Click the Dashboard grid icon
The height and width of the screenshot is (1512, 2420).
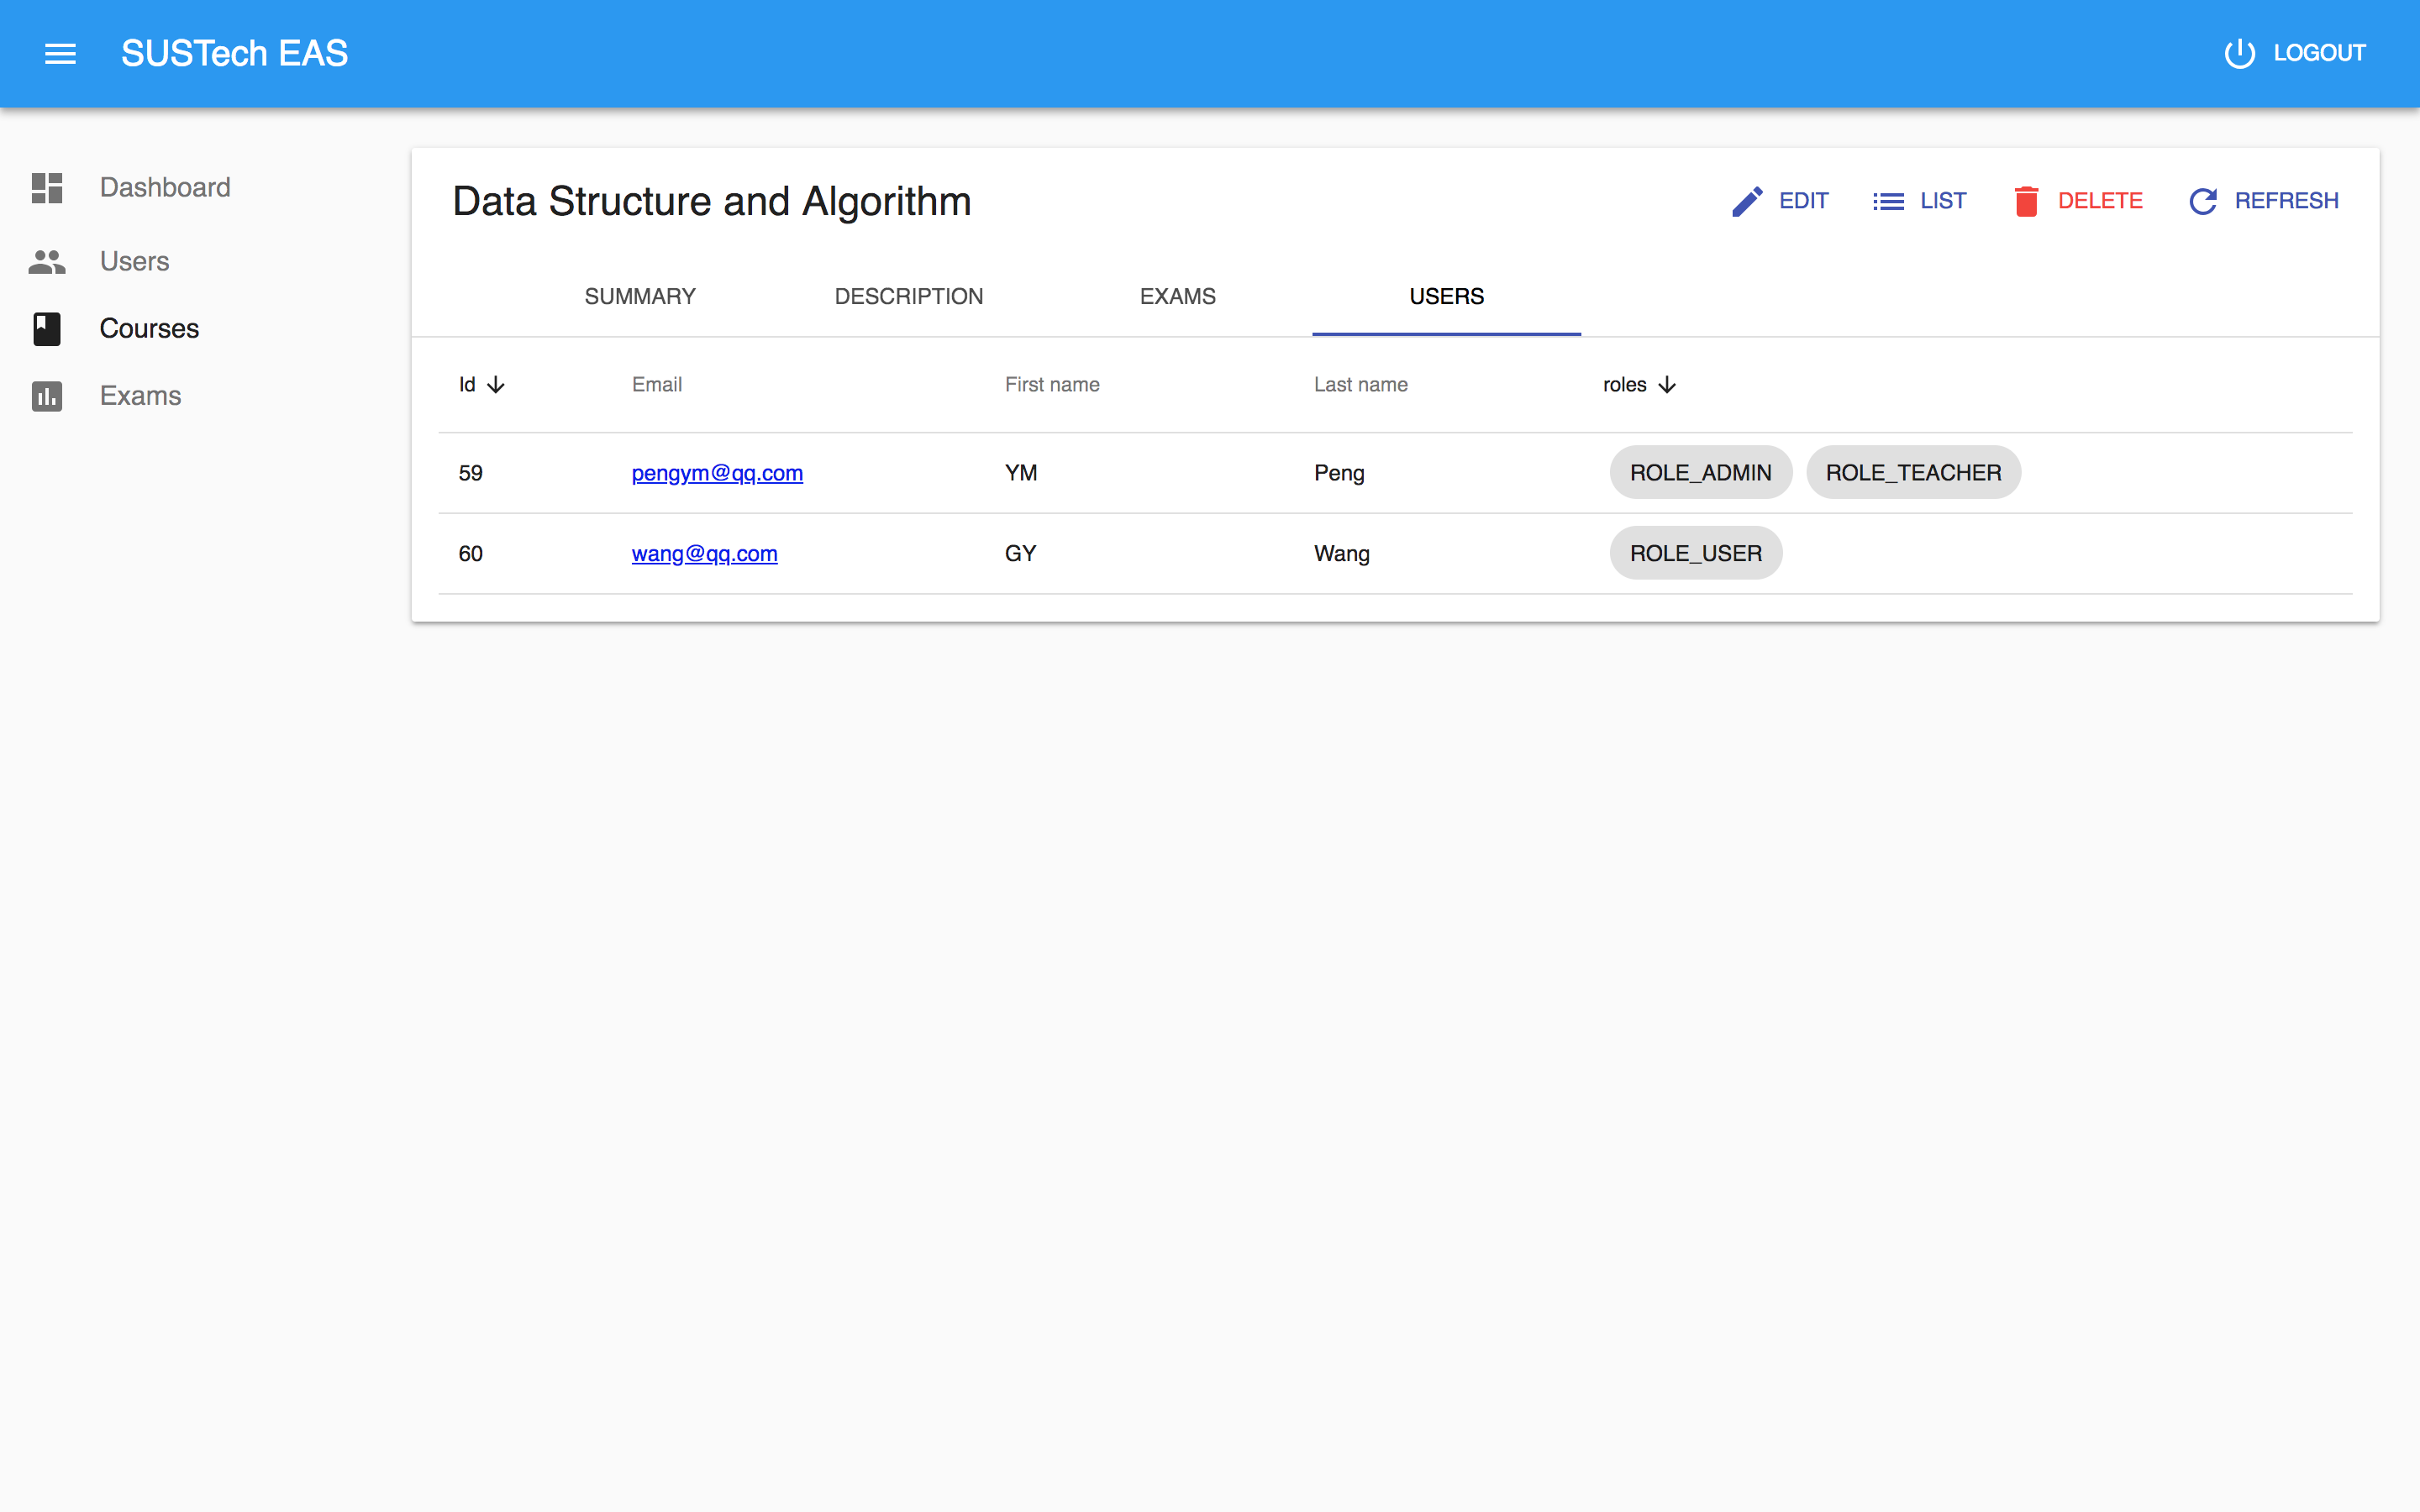point(47,187)
